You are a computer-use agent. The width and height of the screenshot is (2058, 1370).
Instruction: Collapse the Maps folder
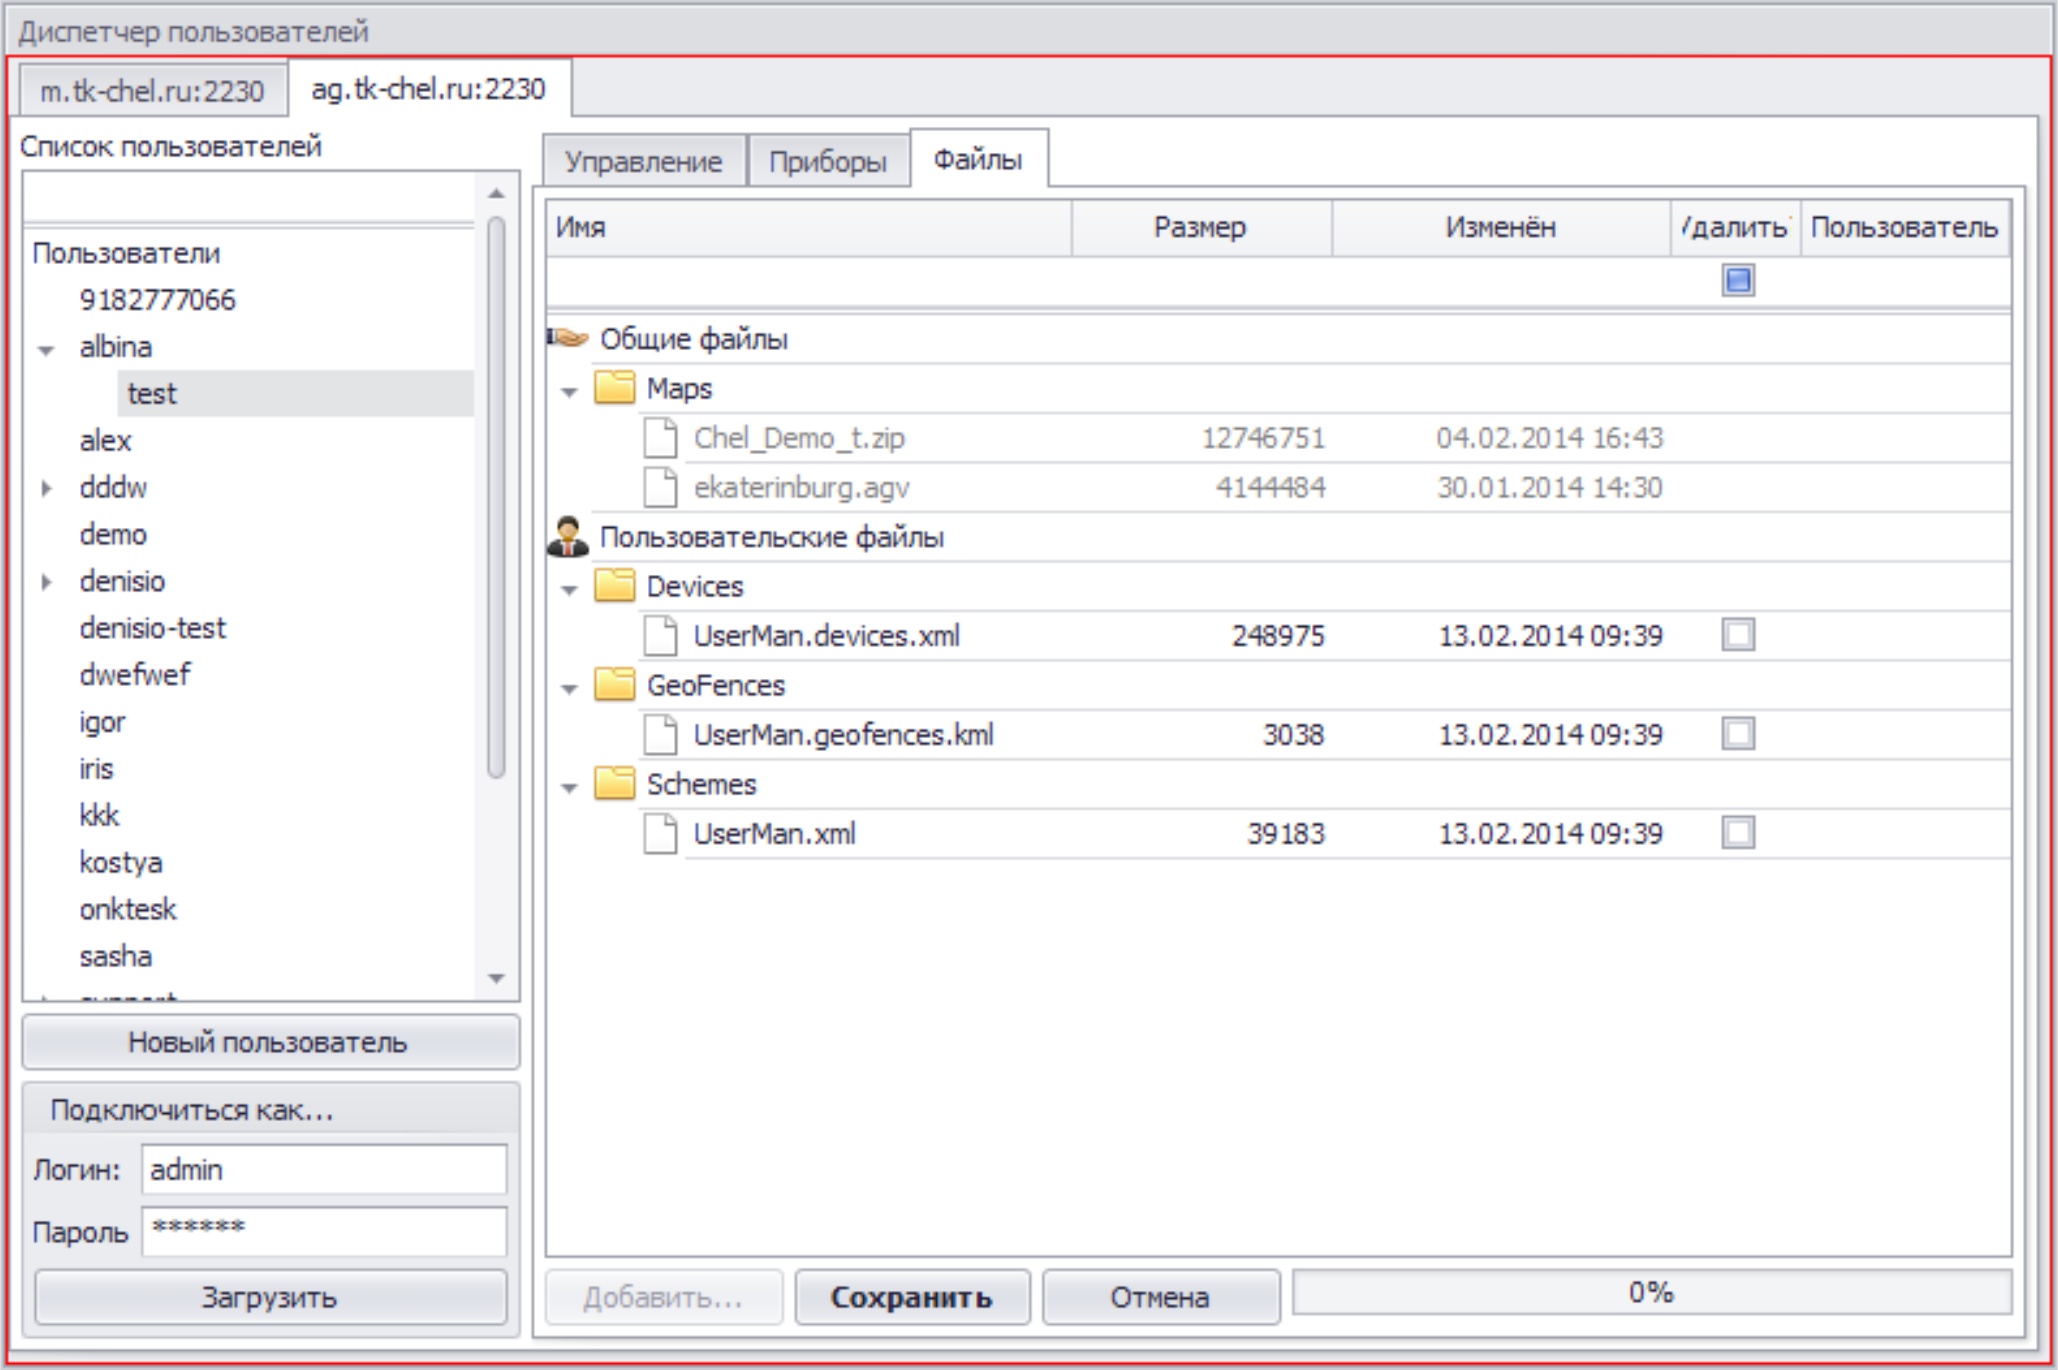(570, 391)
